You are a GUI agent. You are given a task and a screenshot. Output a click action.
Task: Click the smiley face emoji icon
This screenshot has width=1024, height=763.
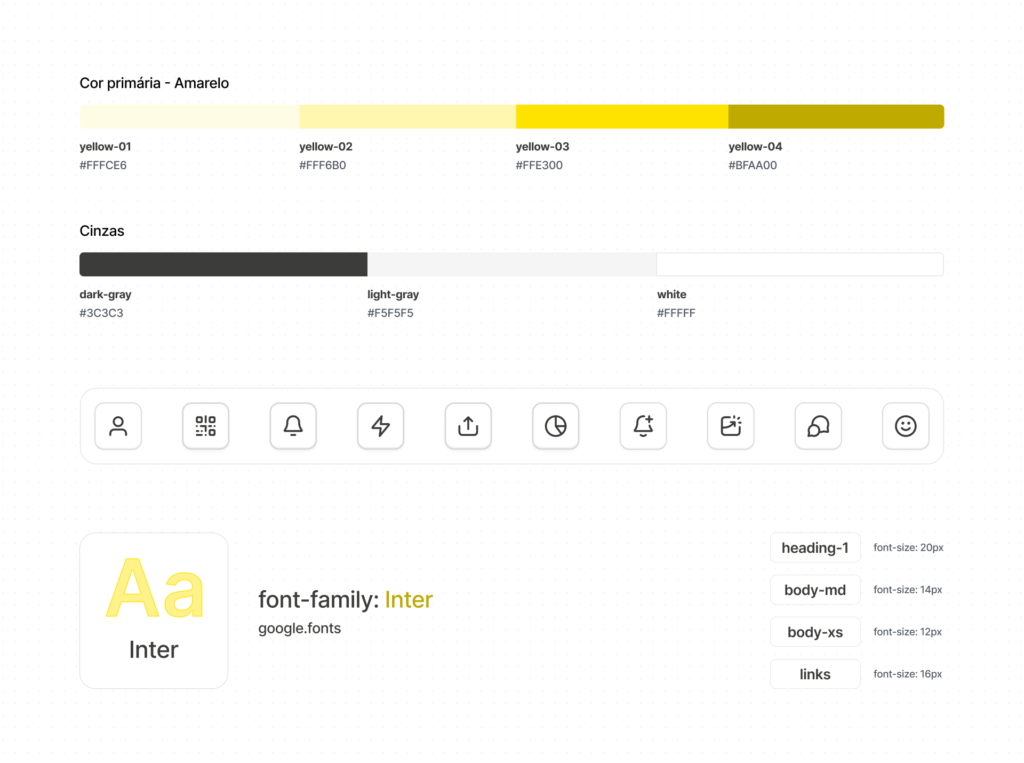(905, 426)
